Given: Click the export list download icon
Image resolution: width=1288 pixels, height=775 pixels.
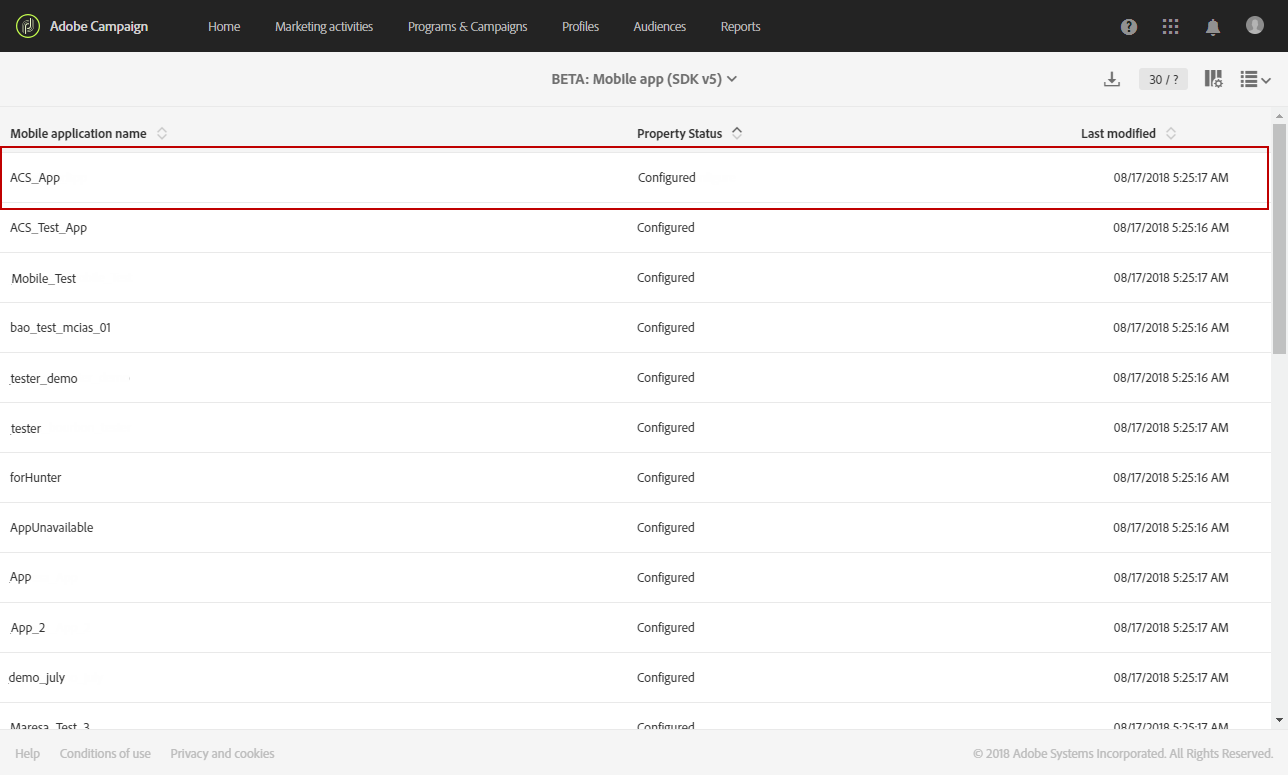Looking at the screenshot, I should 1112,79.
